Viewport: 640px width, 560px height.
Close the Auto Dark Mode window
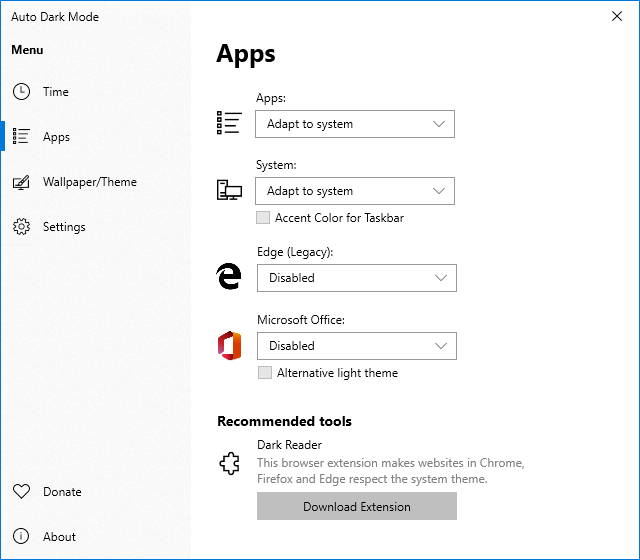click(x=616, y=16)
